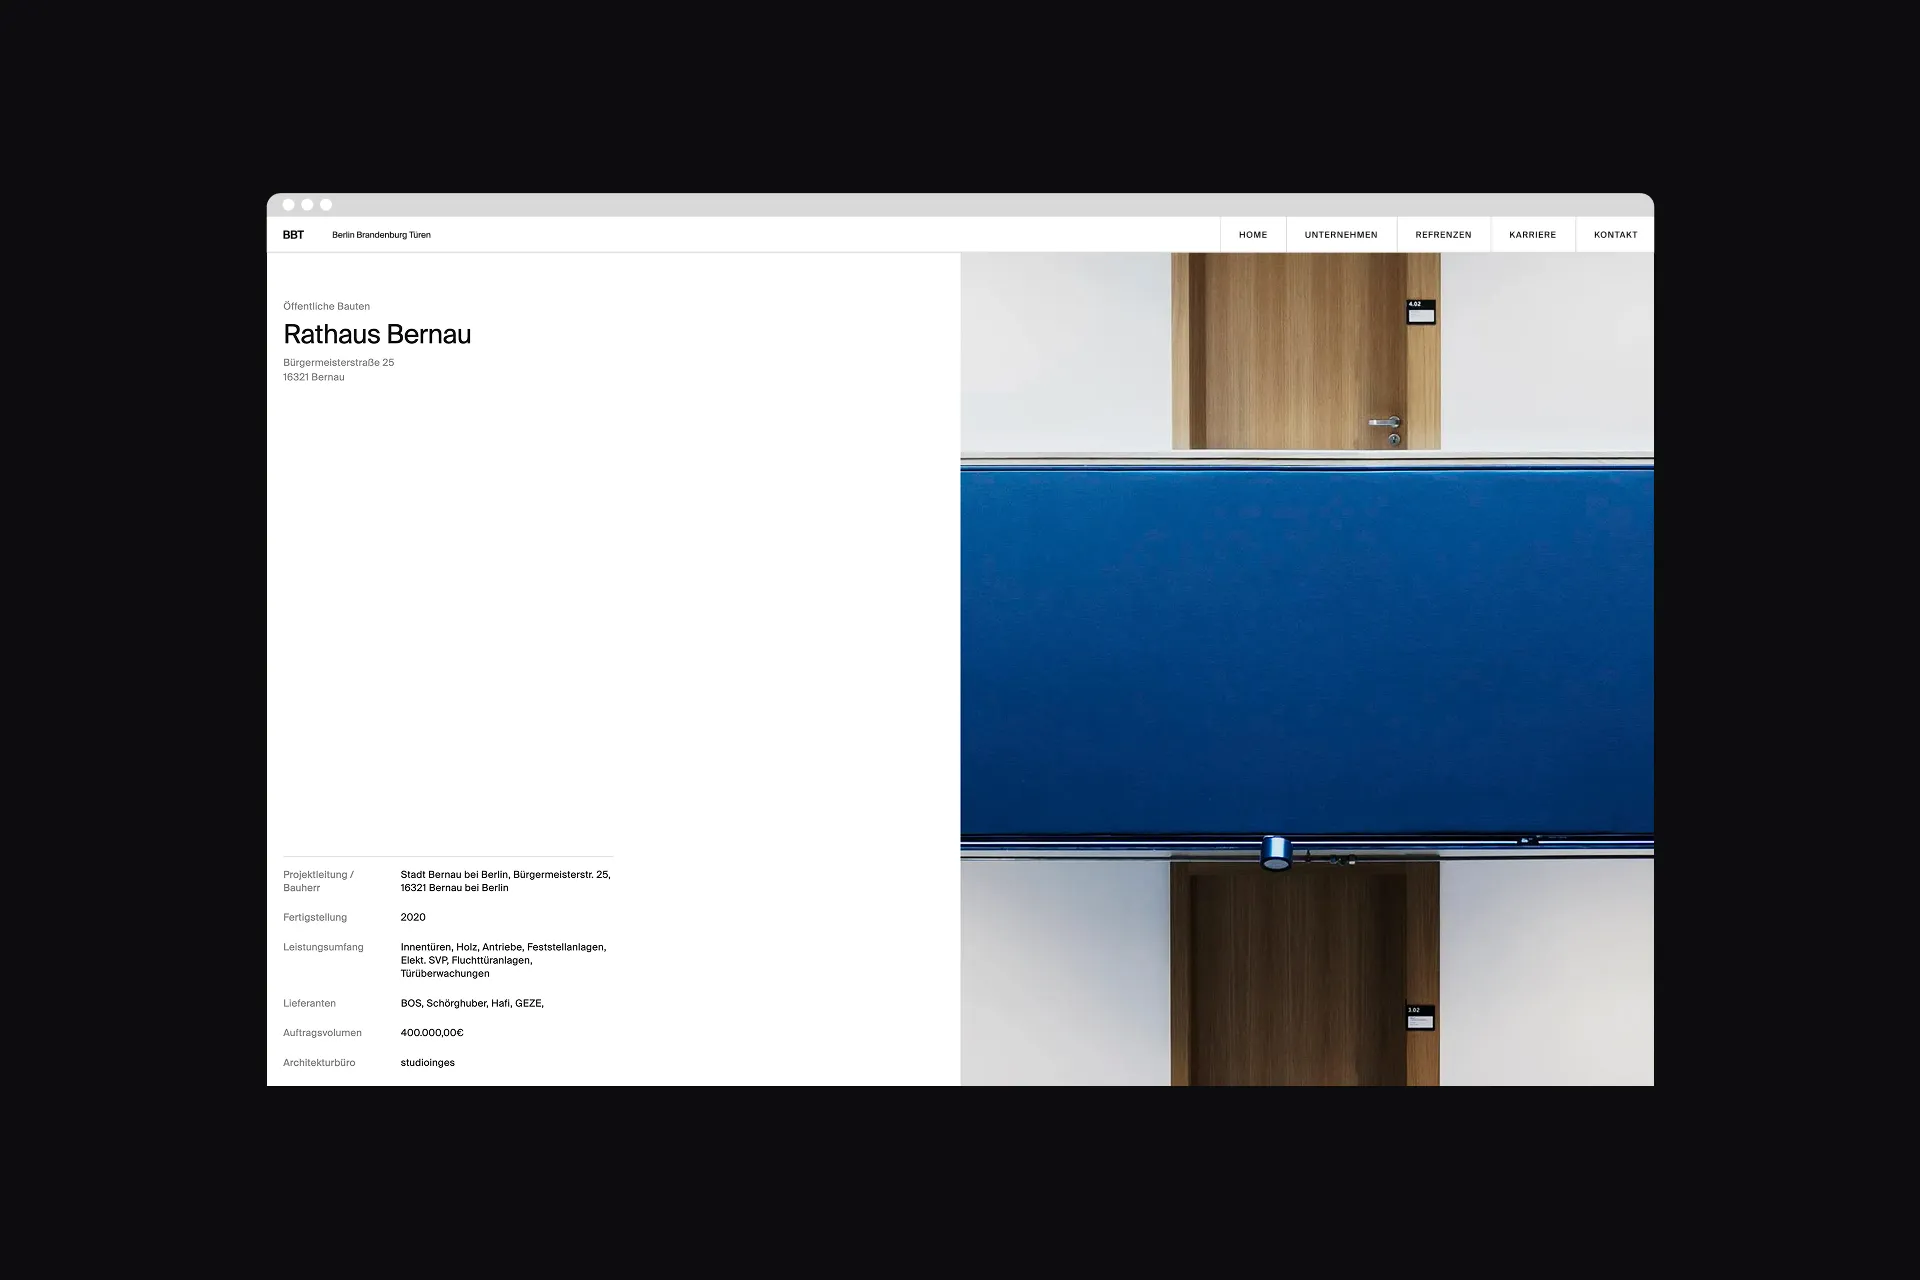Screen dimensions: 1920x1280
Task: Open the UNTERNEHMEN page
Action: pyautogui.click(x=1341, y=234)
